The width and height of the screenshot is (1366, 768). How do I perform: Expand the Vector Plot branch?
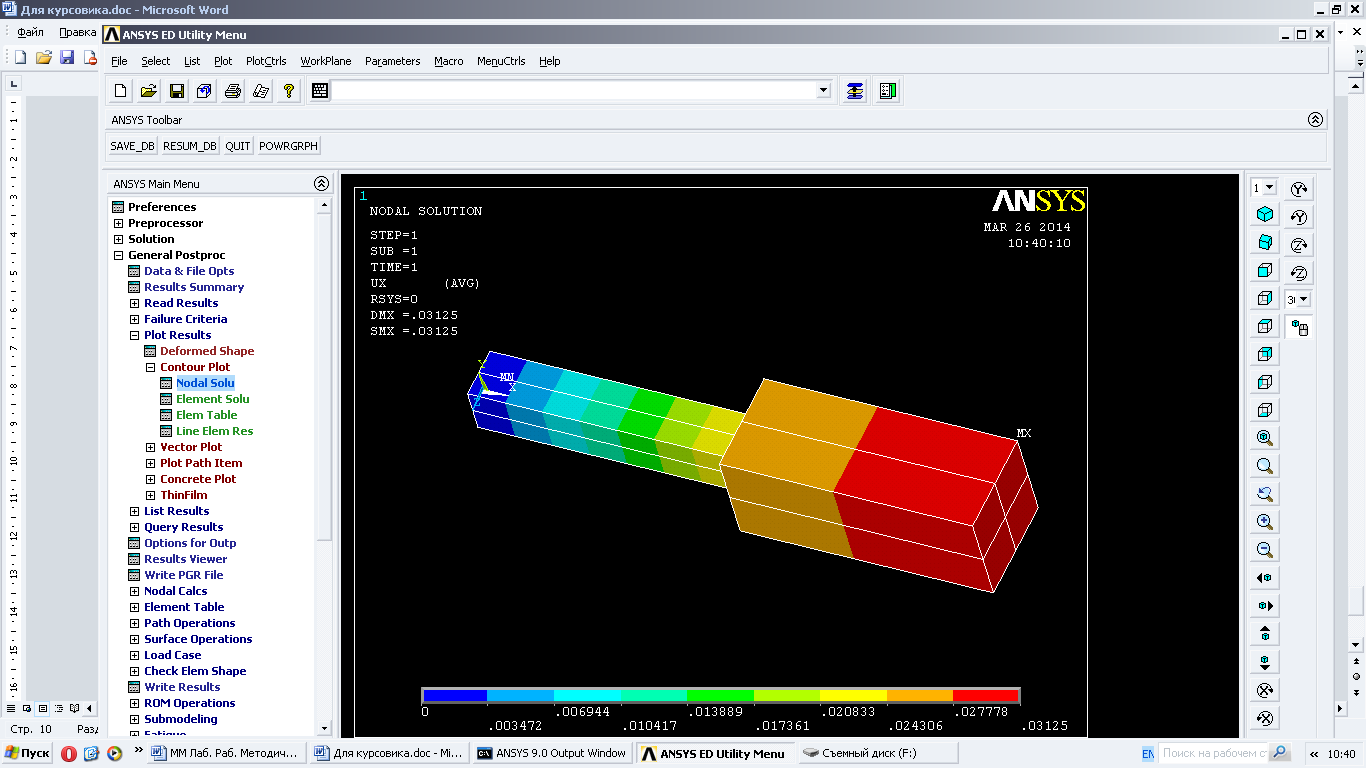pyautogui.click(x=150, y=447)
